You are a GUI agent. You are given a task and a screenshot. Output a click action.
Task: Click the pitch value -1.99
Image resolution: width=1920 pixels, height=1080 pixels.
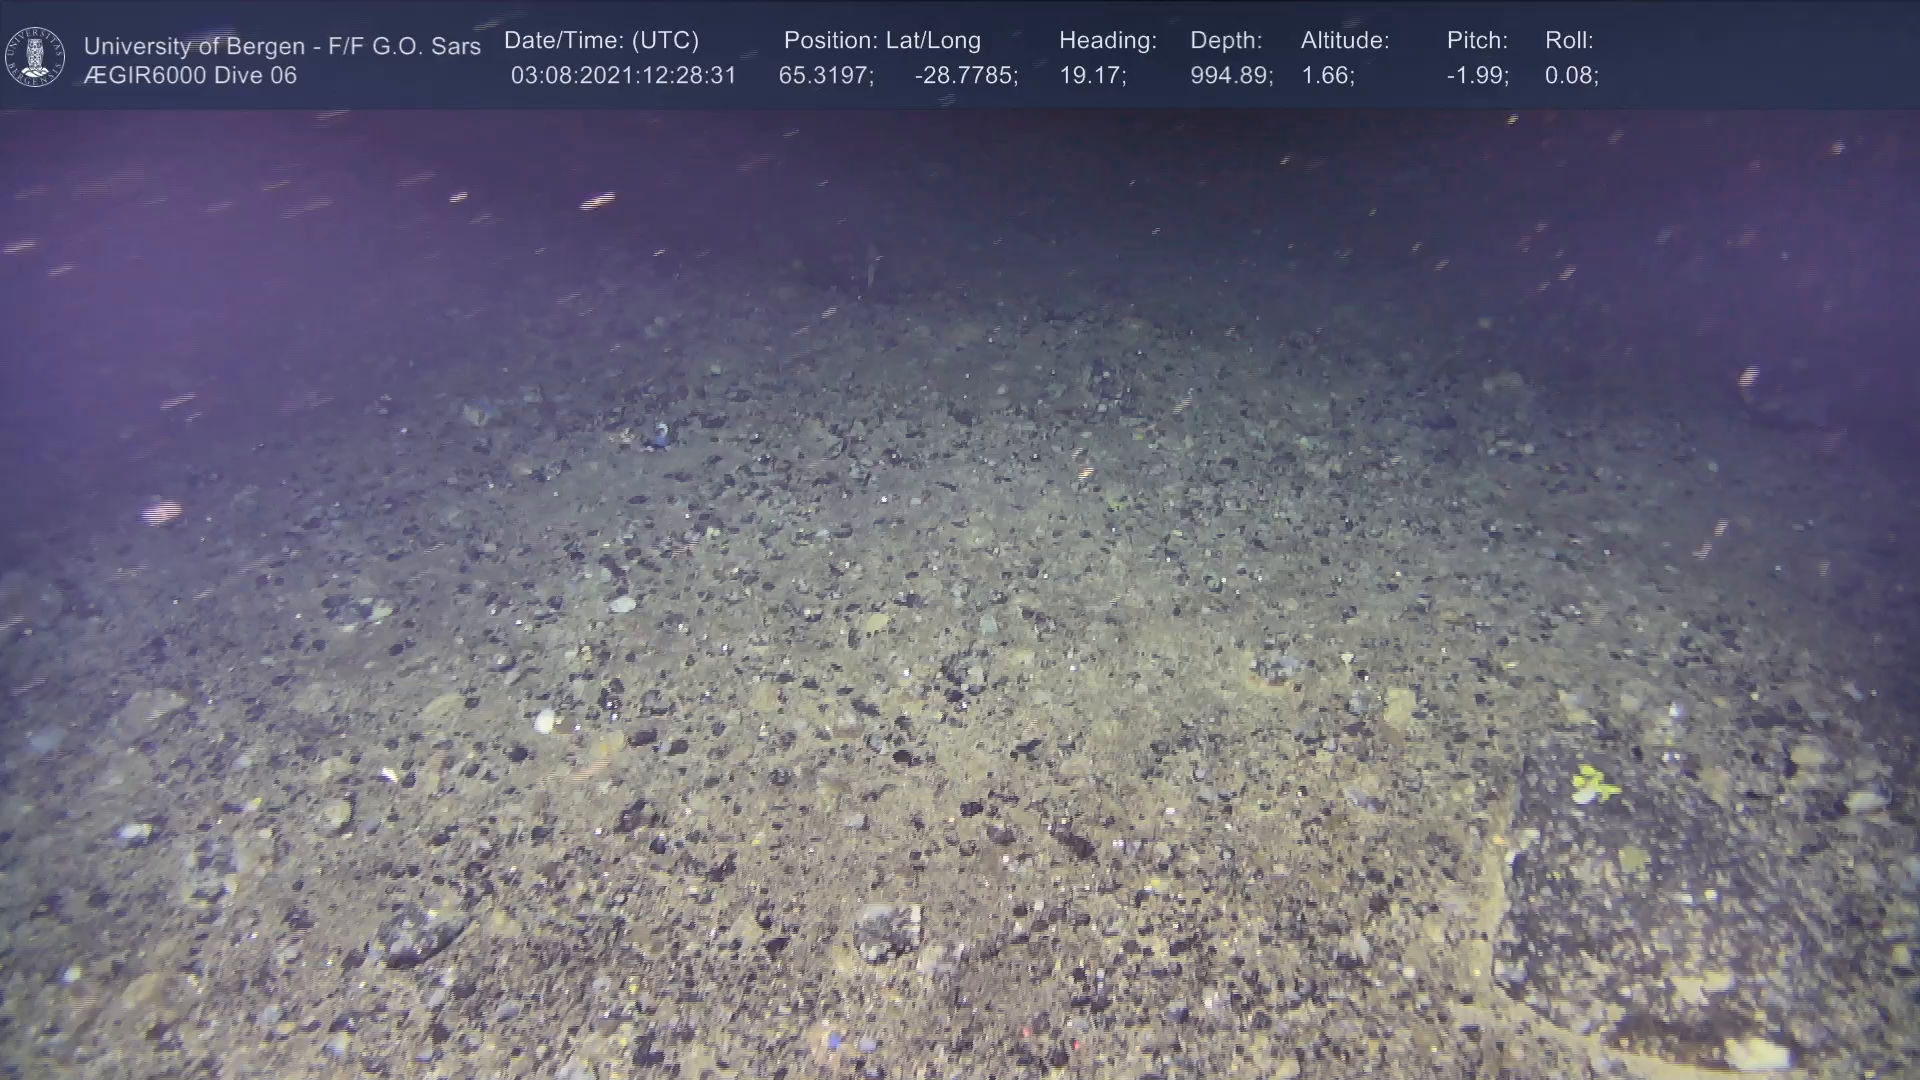tap(1477, 76)
